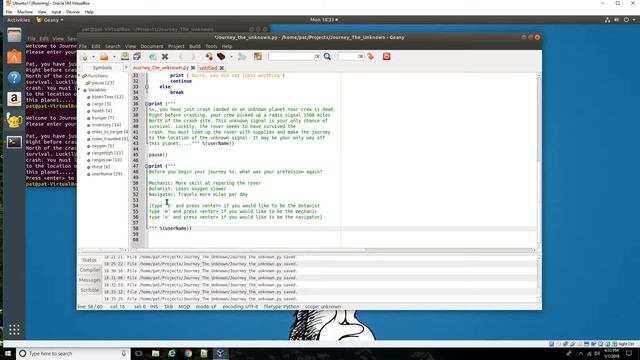The width and height of the screenshot is (640, 360).
Task: Launch Amazon from the Ubuntu dock
Action: coord(14,99)
